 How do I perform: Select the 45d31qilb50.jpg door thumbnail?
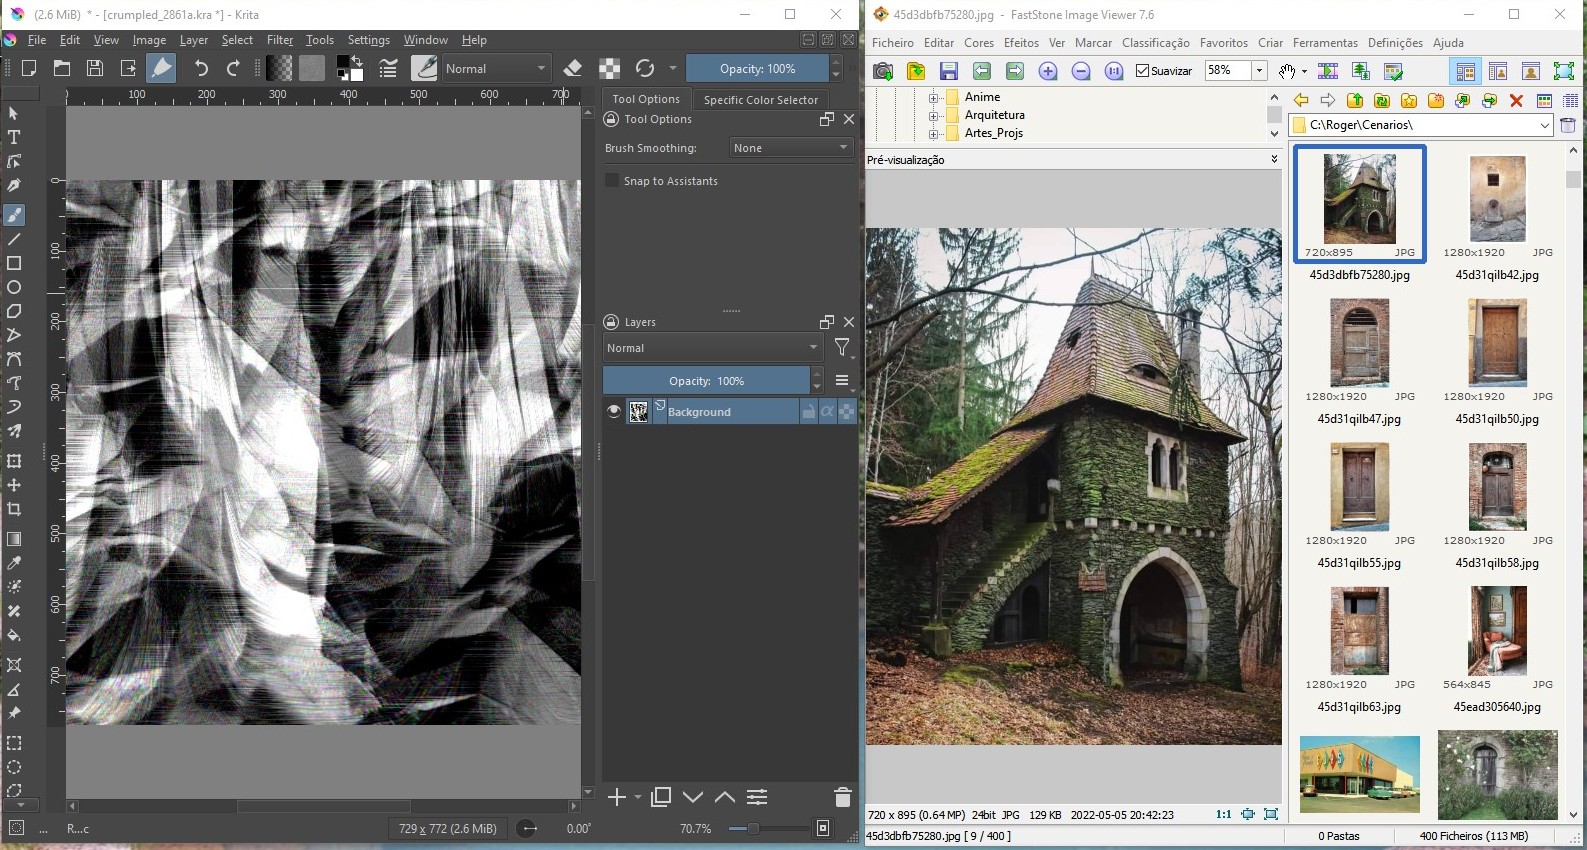click(x=1497, y=343)
